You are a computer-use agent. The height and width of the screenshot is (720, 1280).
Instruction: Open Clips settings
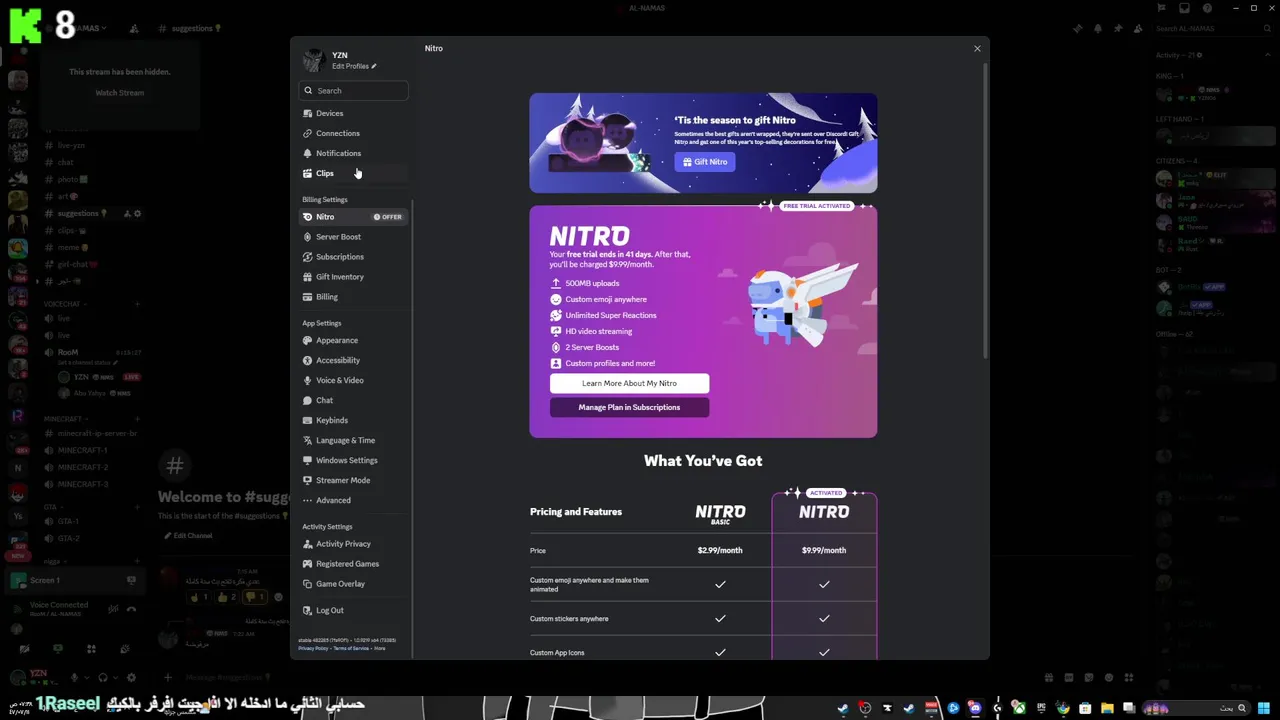tap(353, 173)
